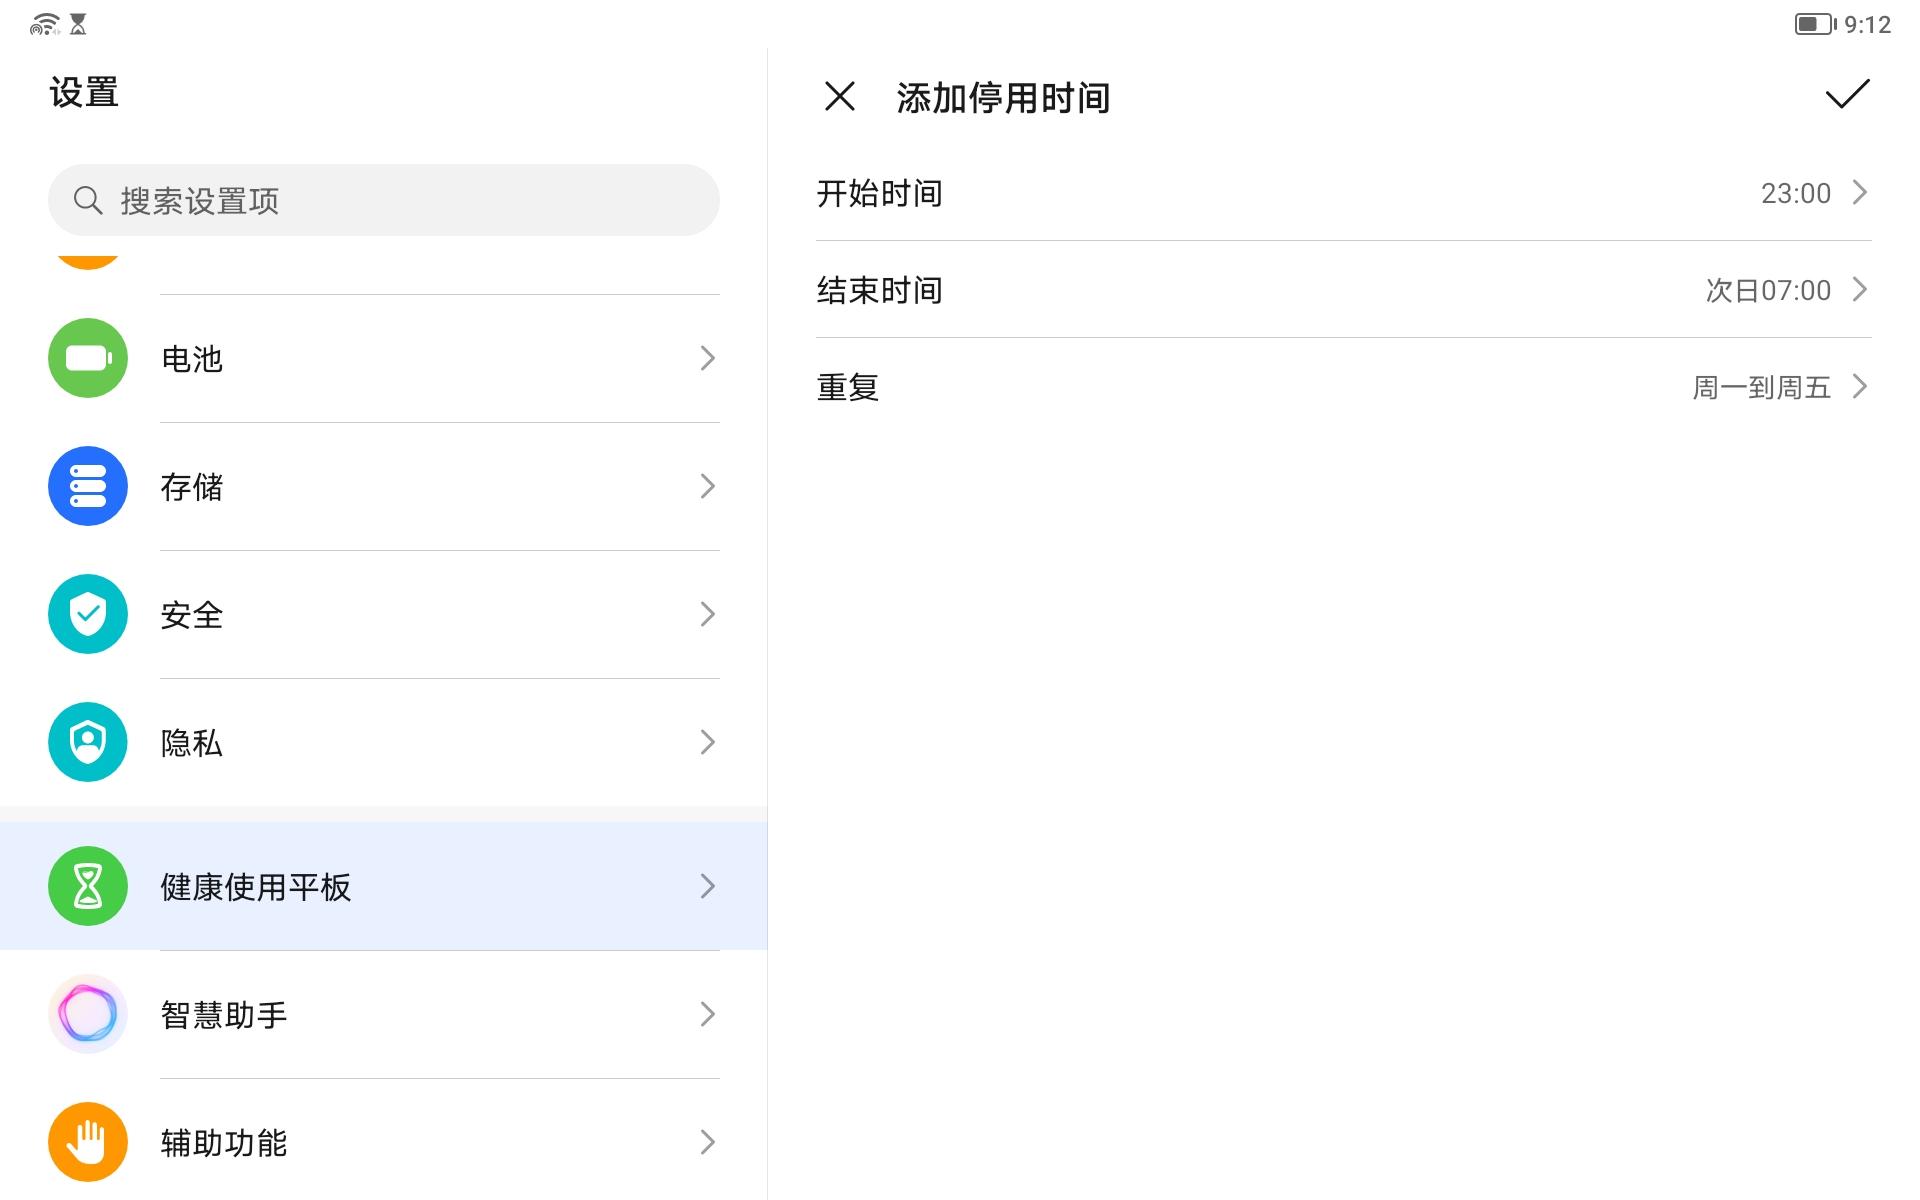Select the 隐私 privacy icon
The width and height of the screenshot is (1920, 1200).
point(87,742)
